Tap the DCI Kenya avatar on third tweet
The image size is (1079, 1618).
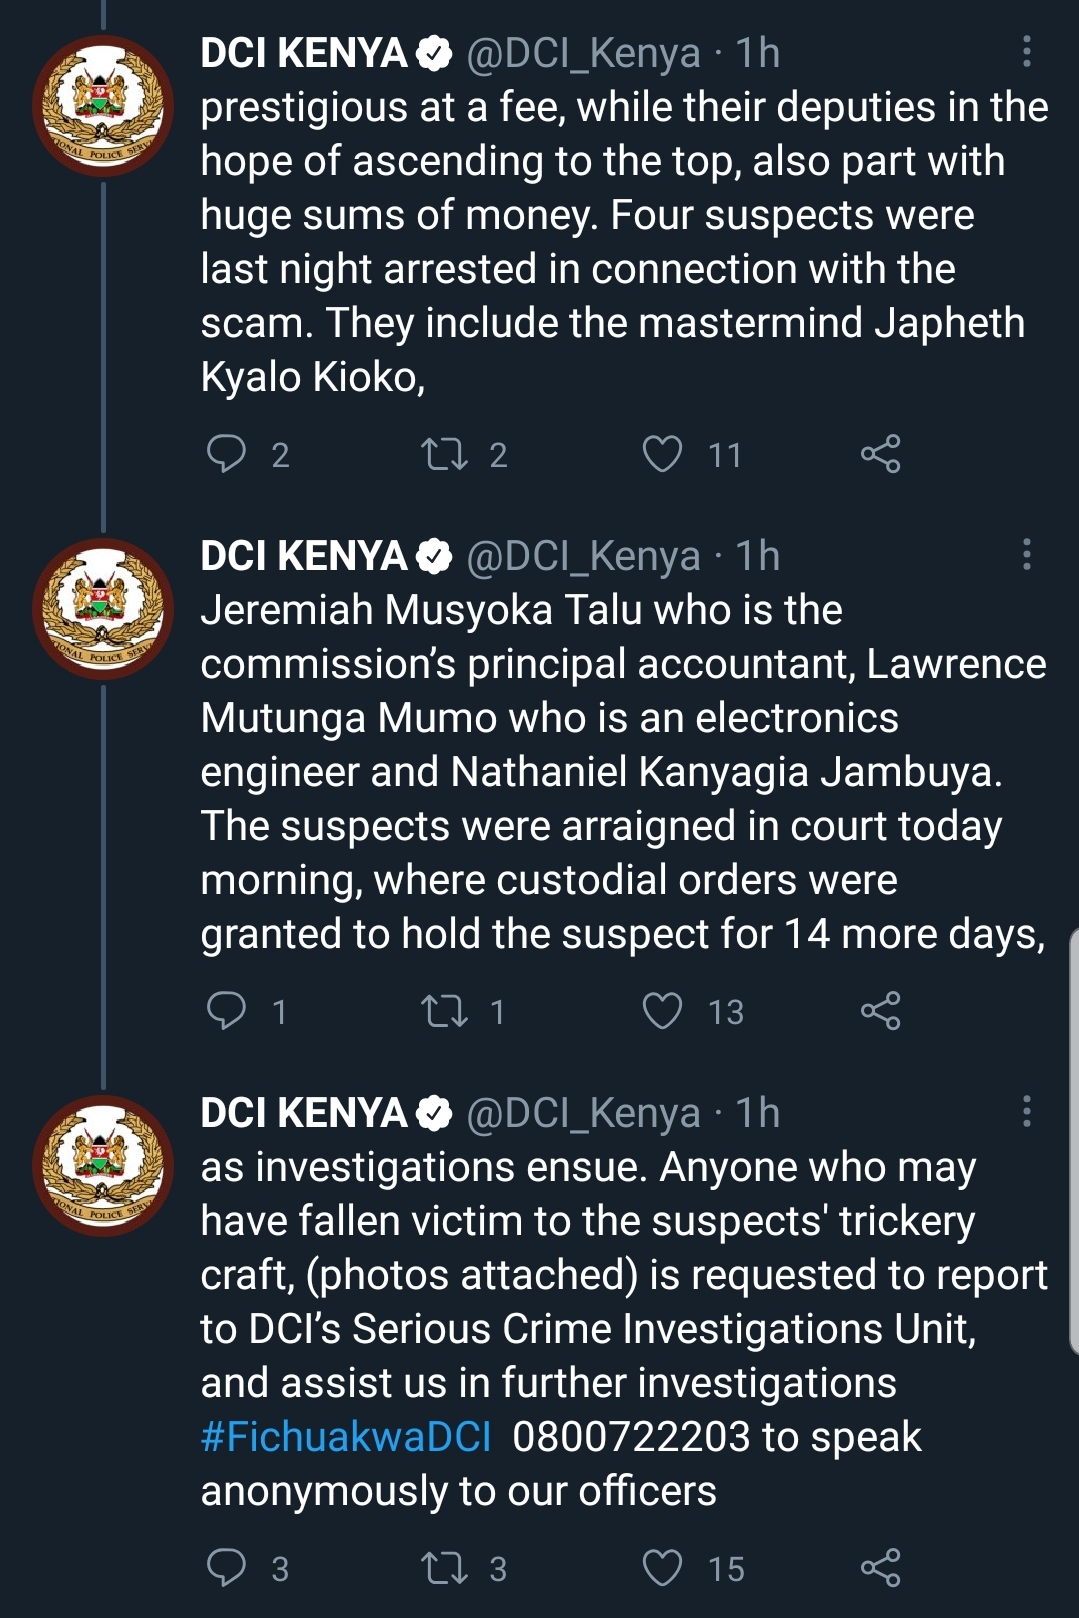(103, 1165)
